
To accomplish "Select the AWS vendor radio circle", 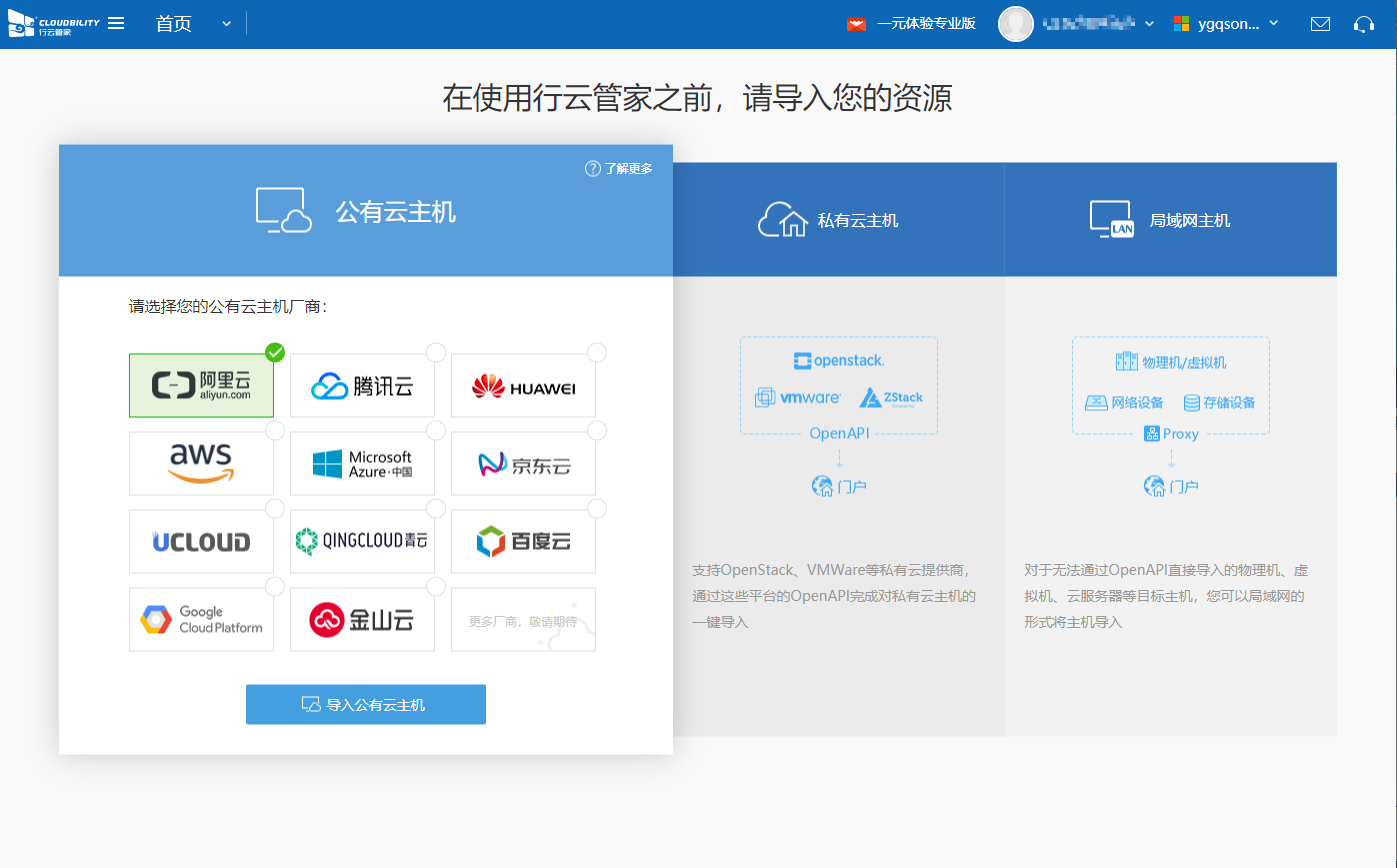I will coord(275,430).
